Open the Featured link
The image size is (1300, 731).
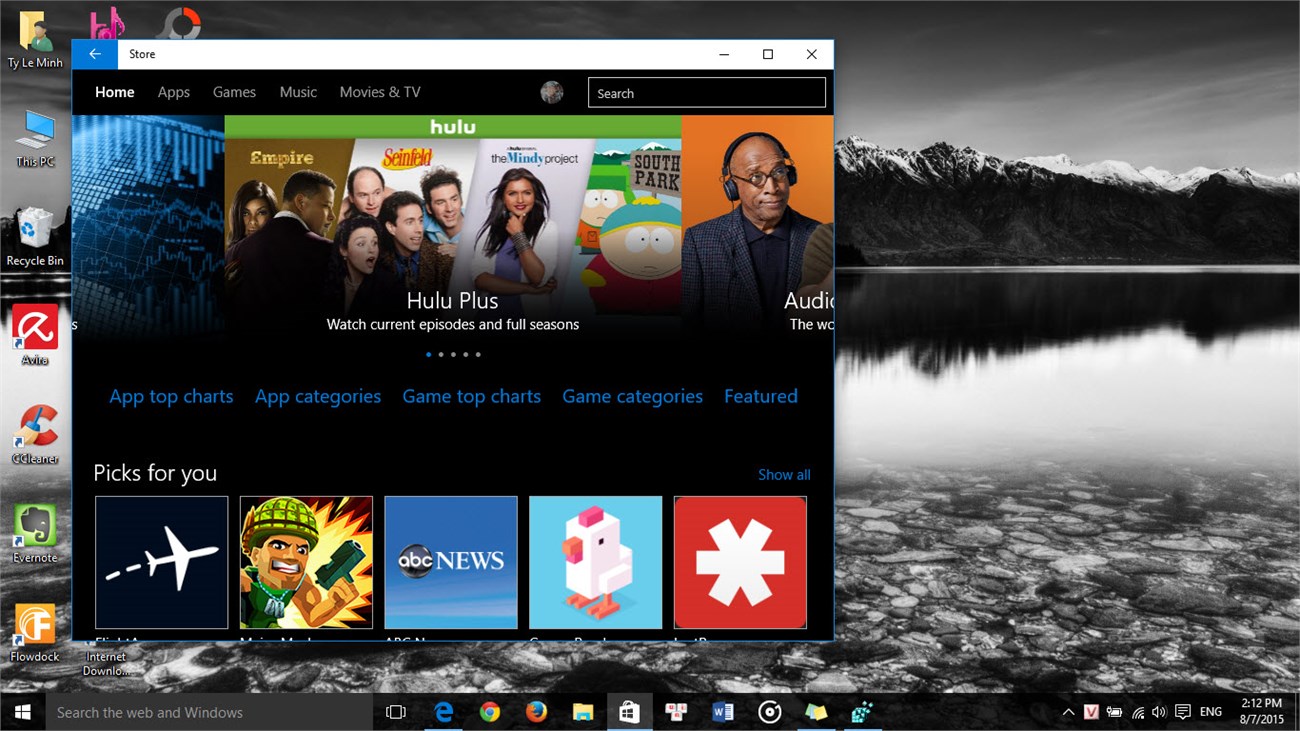pyautogui.click(x=761, y=396)
